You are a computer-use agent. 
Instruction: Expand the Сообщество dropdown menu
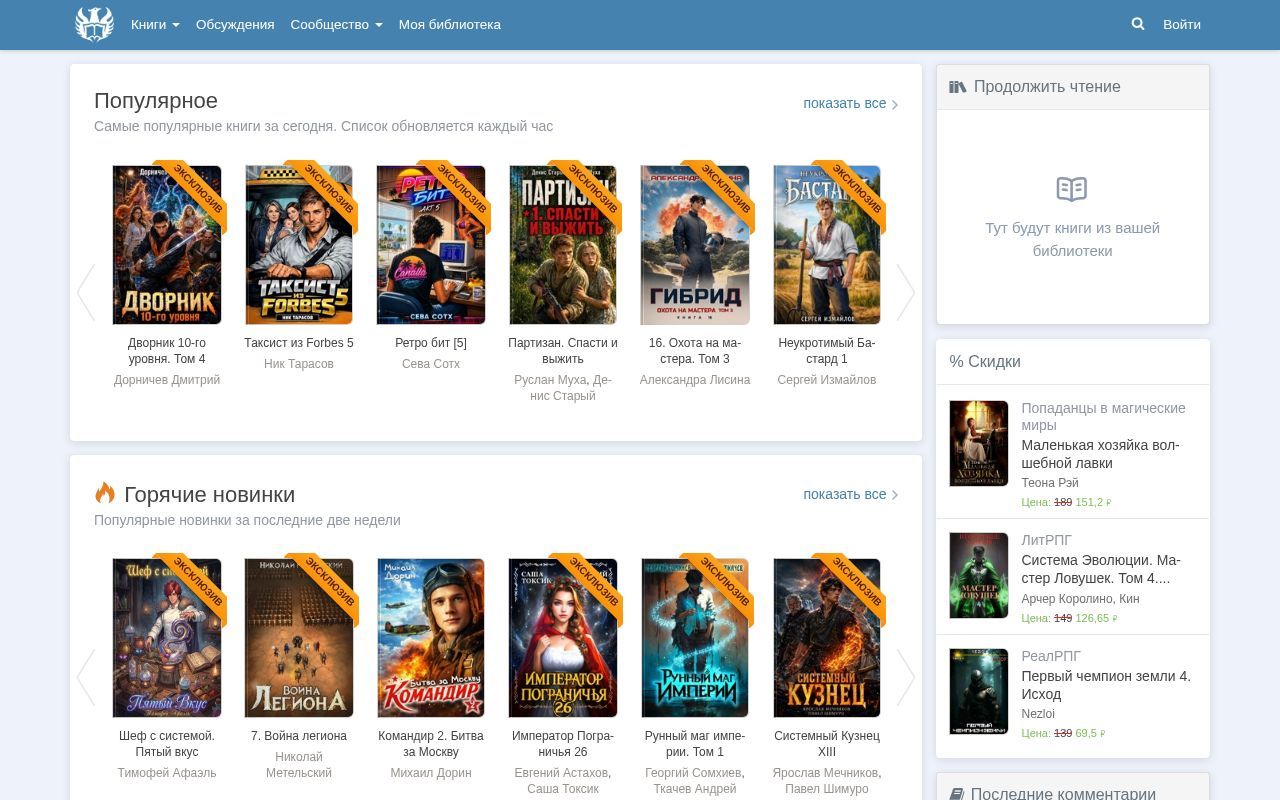click(x=336, y=24)
